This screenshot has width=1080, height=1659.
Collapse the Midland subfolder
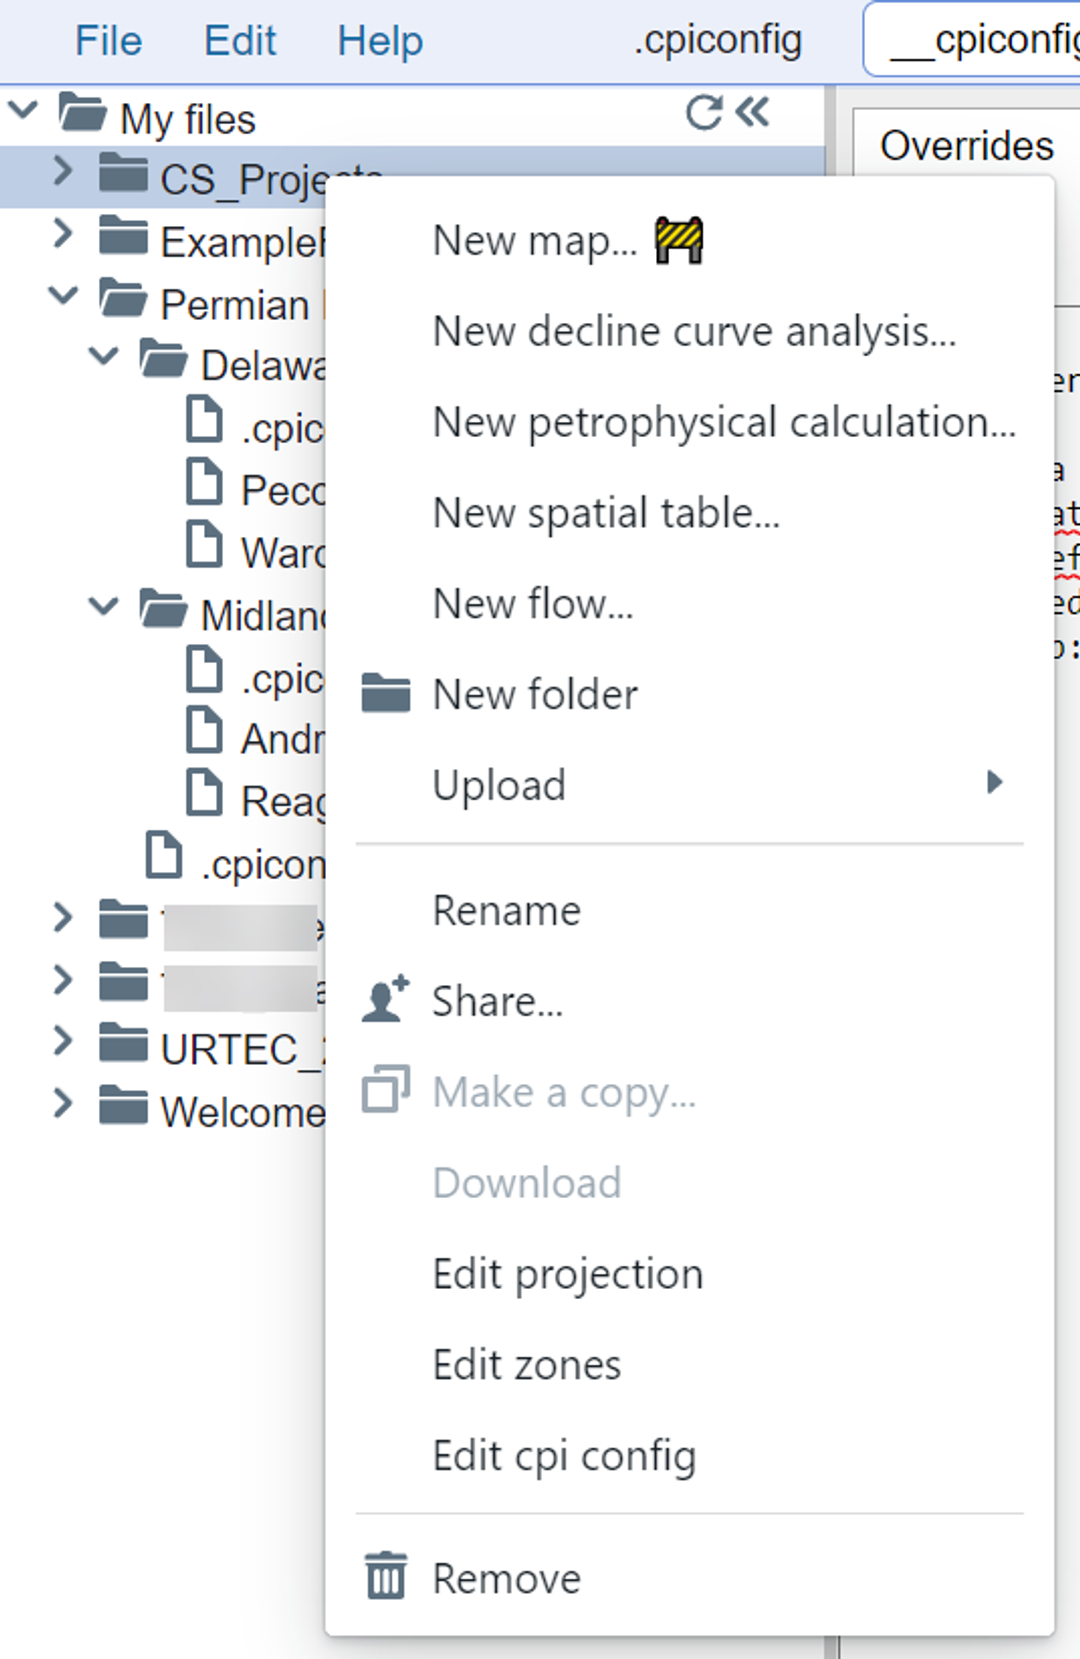[x=103, y=606]
